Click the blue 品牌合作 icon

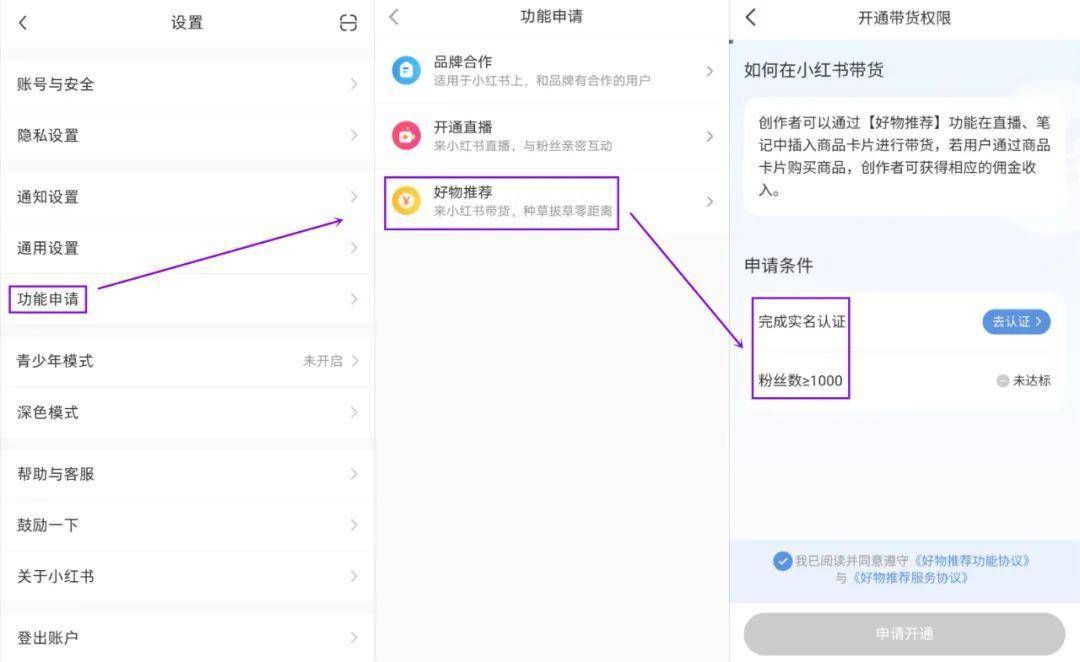pyautogui.click(x=406, y=71)
